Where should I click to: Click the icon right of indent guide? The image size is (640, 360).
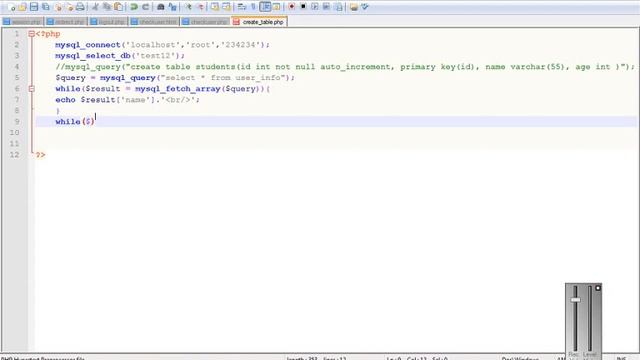pyautogui.click(x=276, y=7)
